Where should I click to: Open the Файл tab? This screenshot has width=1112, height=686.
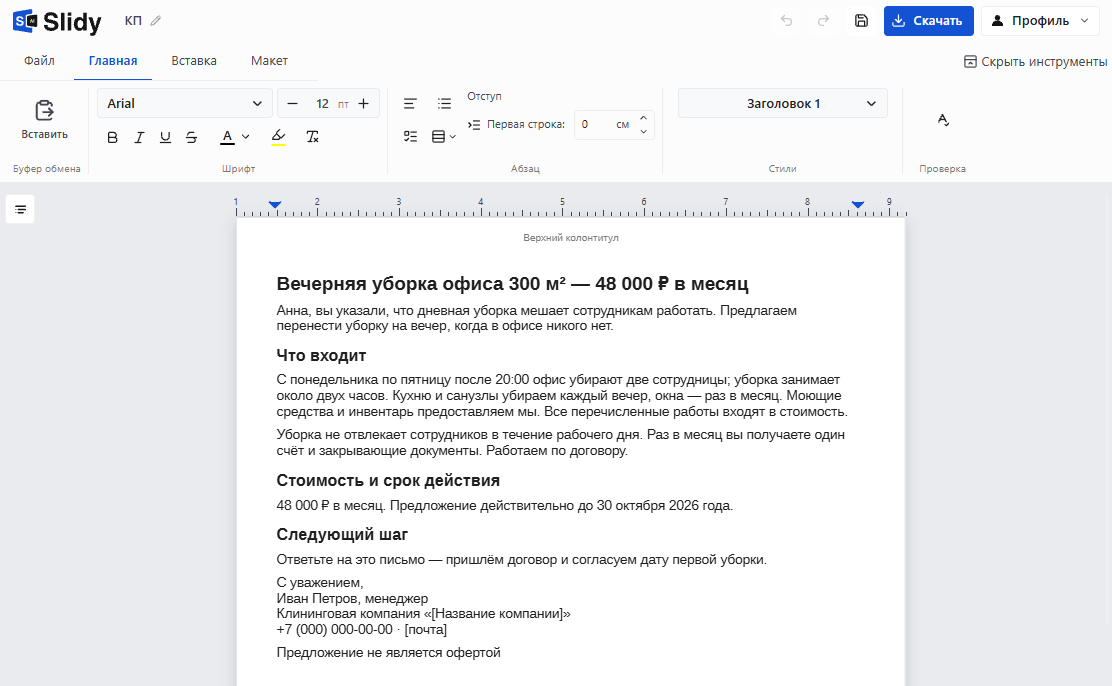click(x=39, y=61)
